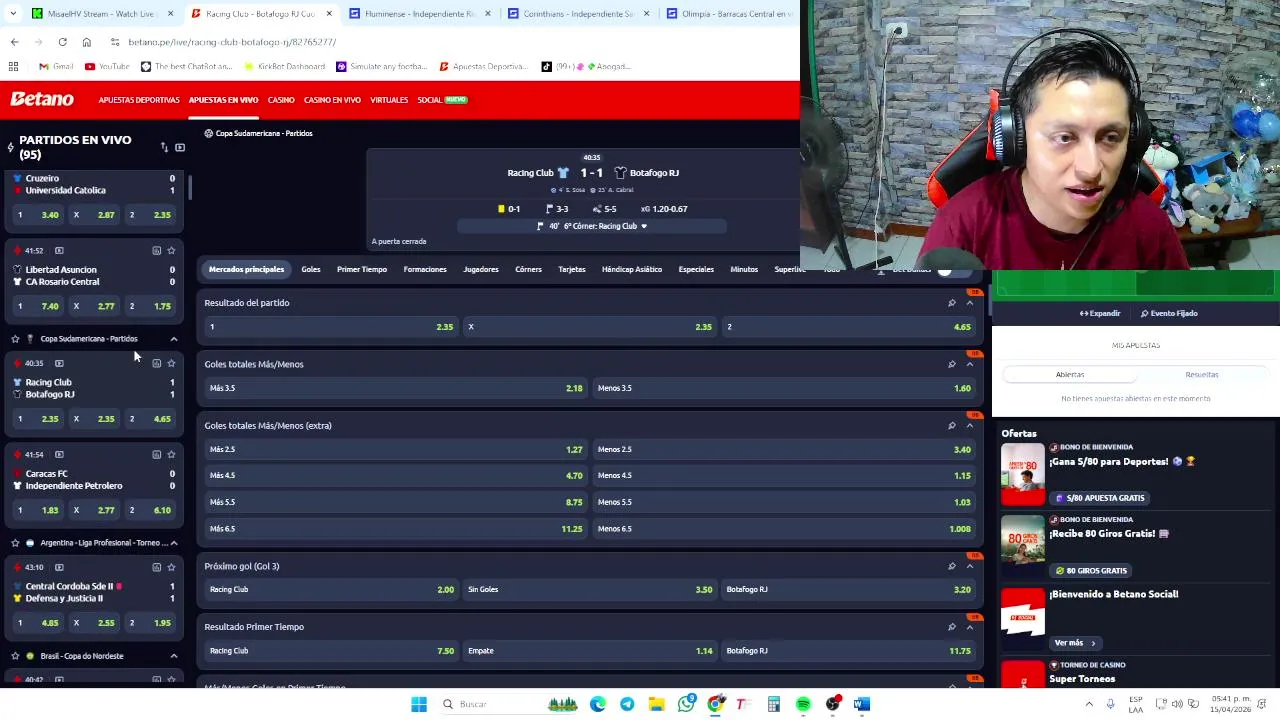Bet on Más 3.5 goals at 2.18
Viewport: 1280px width, 720px height.
pyautogui.click(x=395, y=388)
